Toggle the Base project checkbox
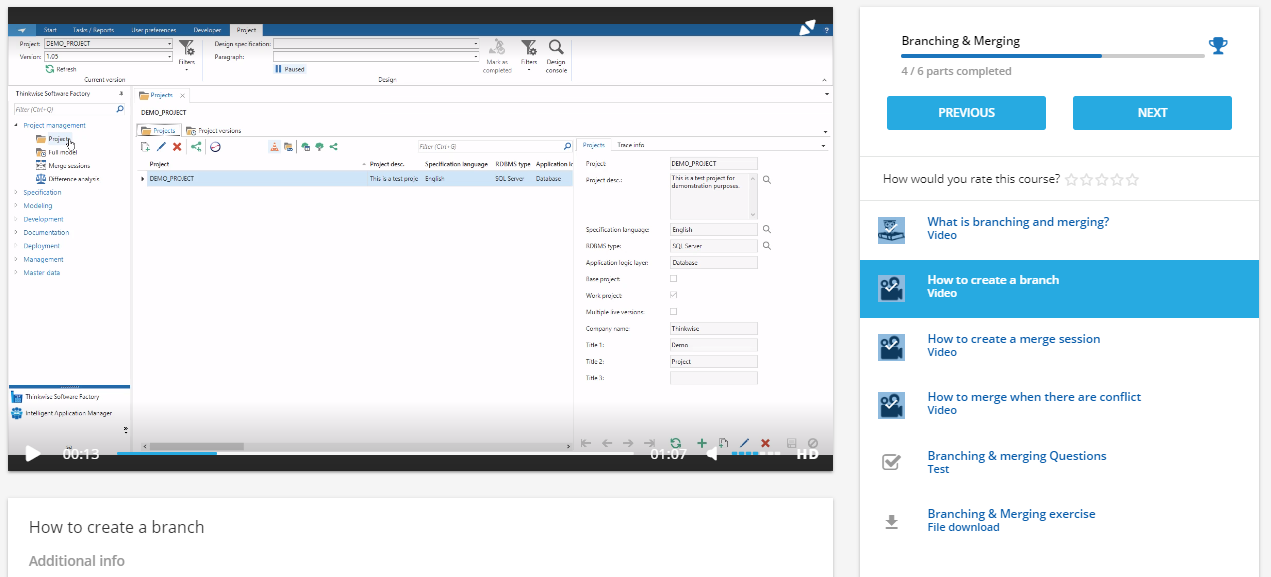This screenshot has width=1271, height=577. click(x=673, y=279)
